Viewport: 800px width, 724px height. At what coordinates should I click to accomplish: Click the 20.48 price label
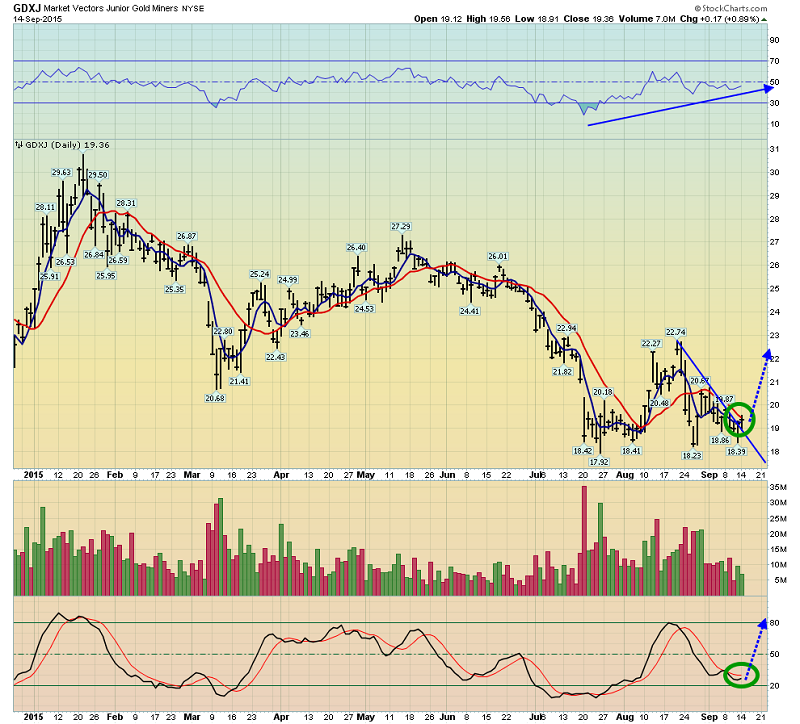click(x=660, y=403)
